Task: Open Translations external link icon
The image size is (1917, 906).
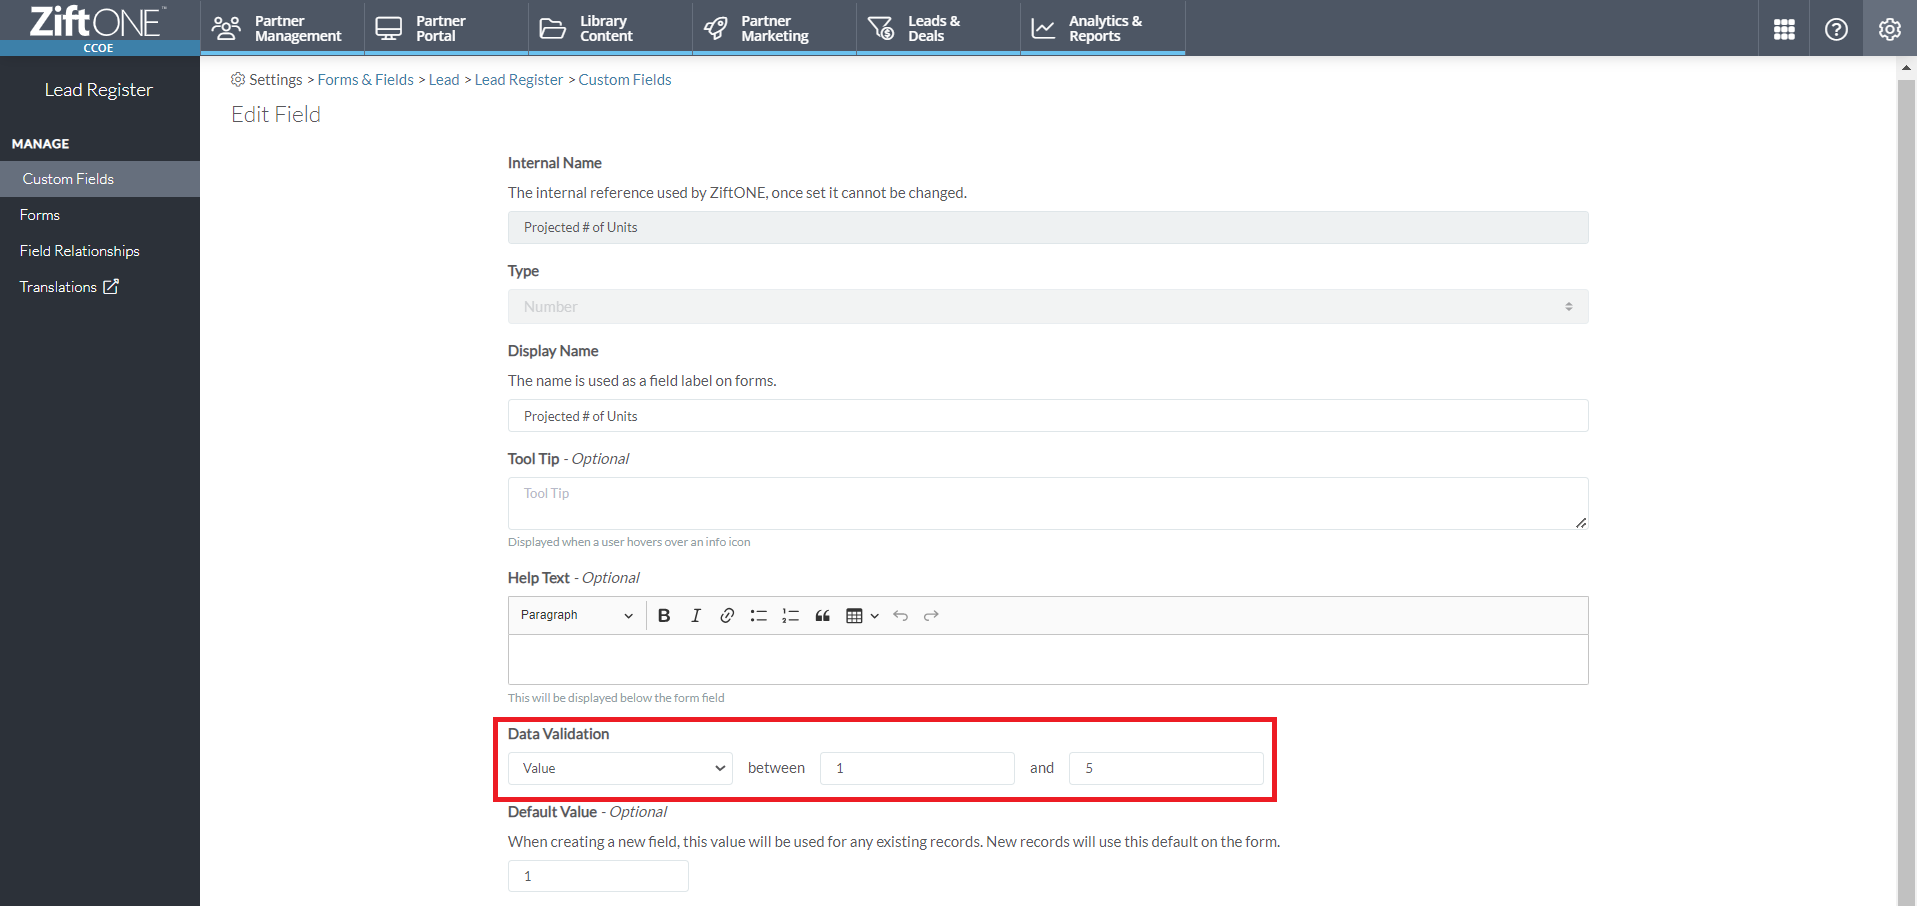Action: coord(111,286)
